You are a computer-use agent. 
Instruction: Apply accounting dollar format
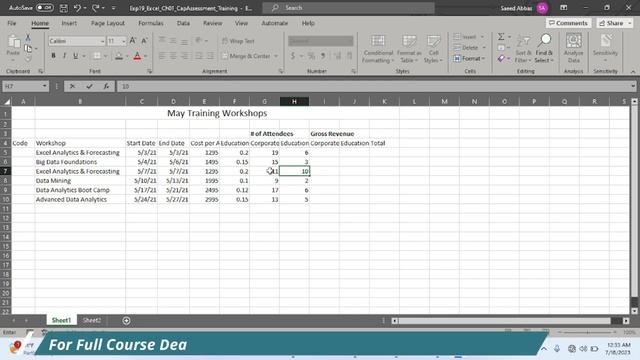293,56
